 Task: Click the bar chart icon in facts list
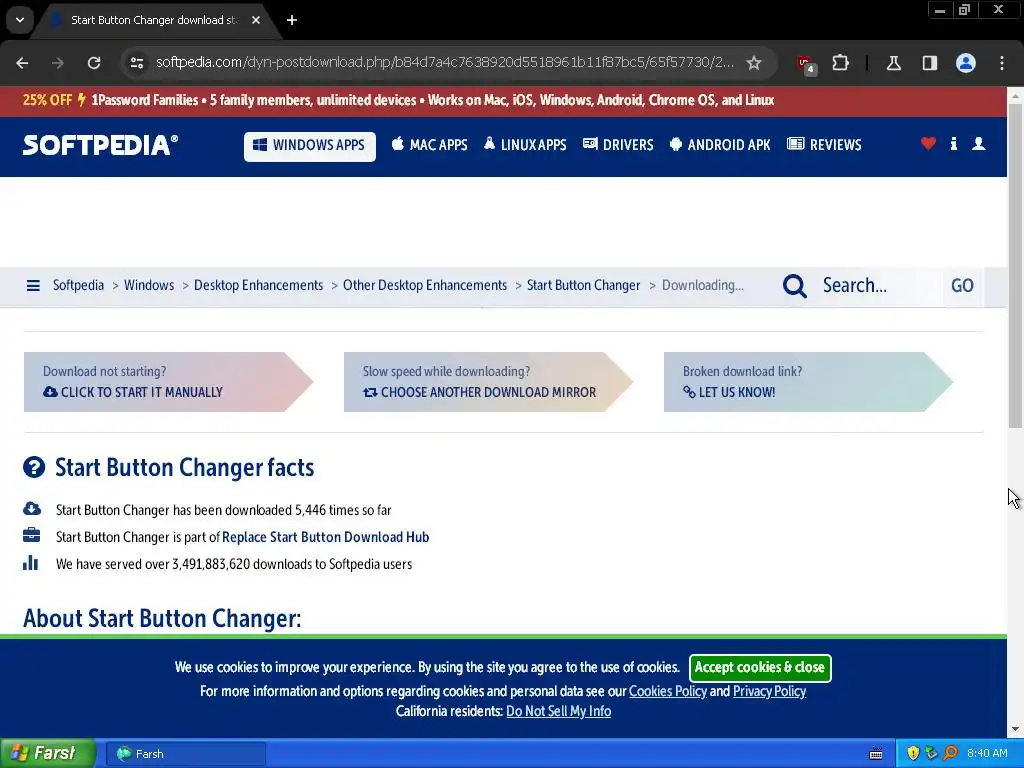point(31,563)
